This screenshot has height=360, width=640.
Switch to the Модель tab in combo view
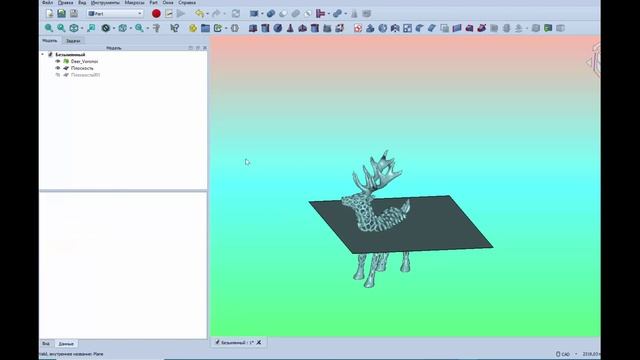50,40
